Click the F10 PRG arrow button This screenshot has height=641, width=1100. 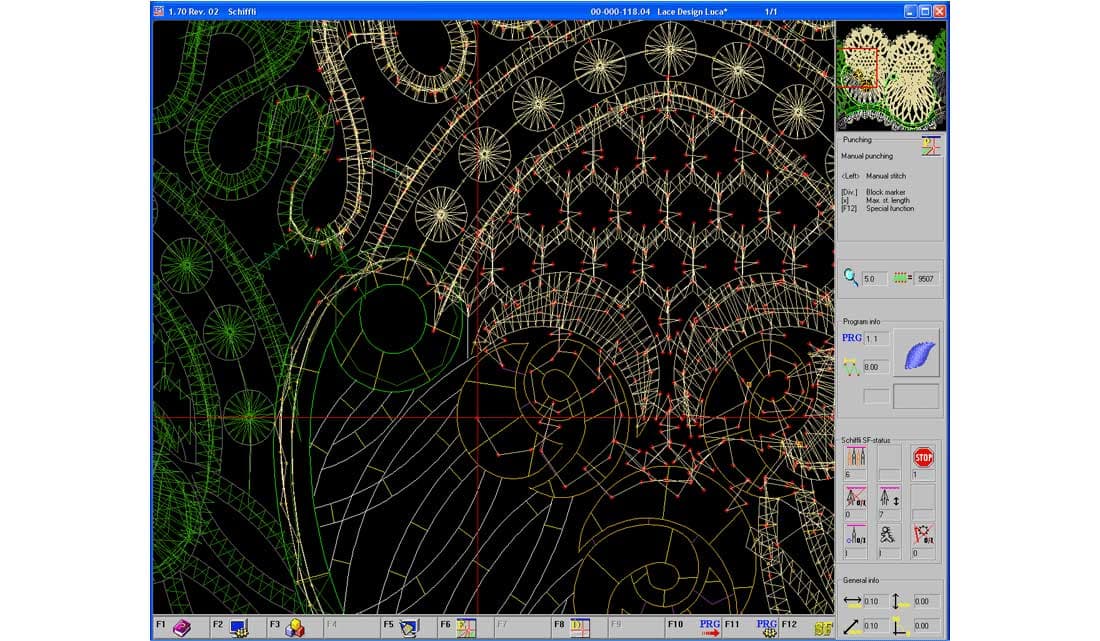pos(710,627)
